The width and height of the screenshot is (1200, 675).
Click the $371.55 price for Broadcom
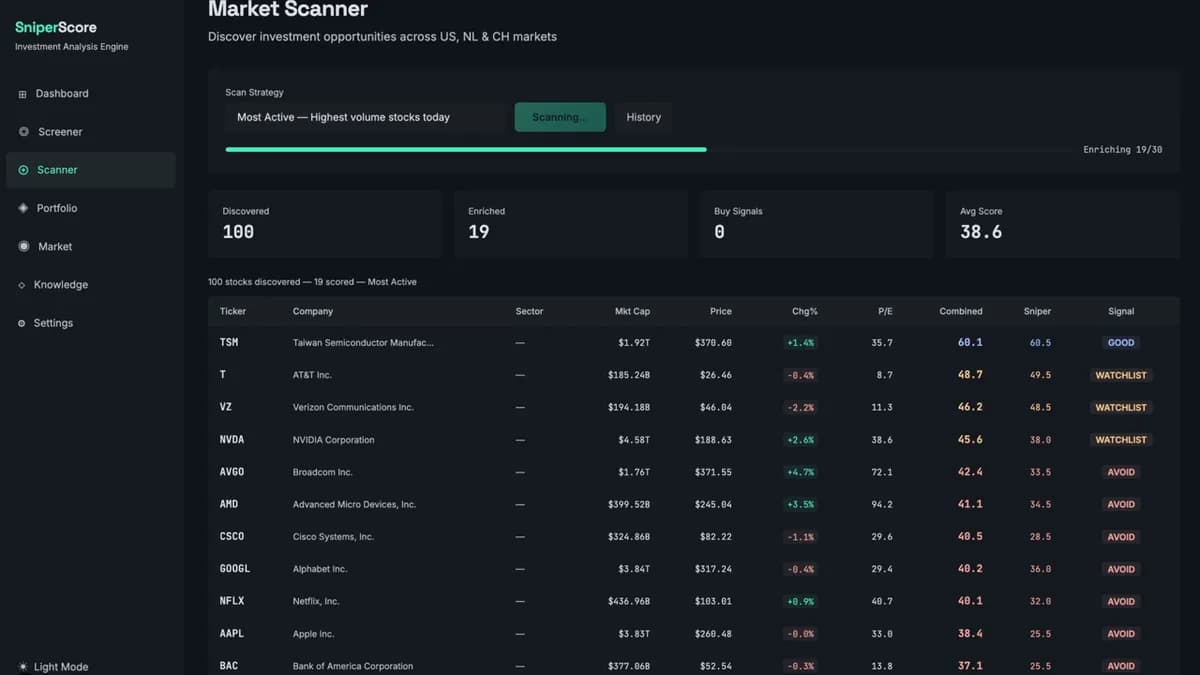coord(713,472)
